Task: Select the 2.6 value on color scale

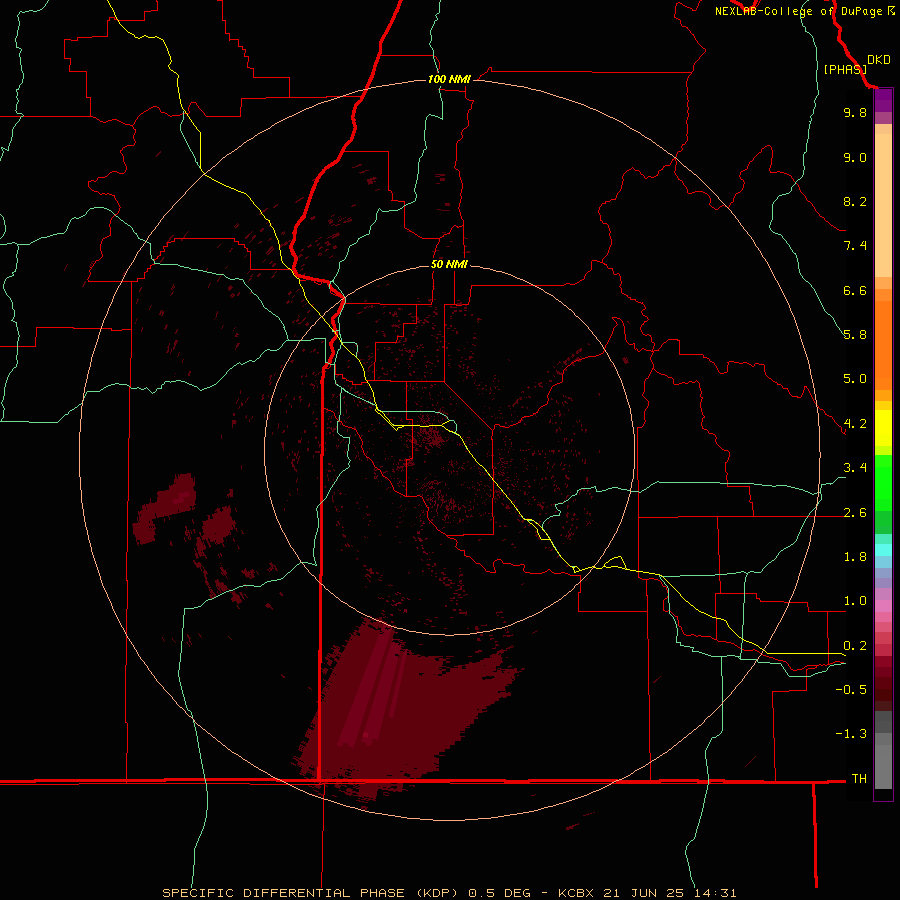Action: coord(855,513)
